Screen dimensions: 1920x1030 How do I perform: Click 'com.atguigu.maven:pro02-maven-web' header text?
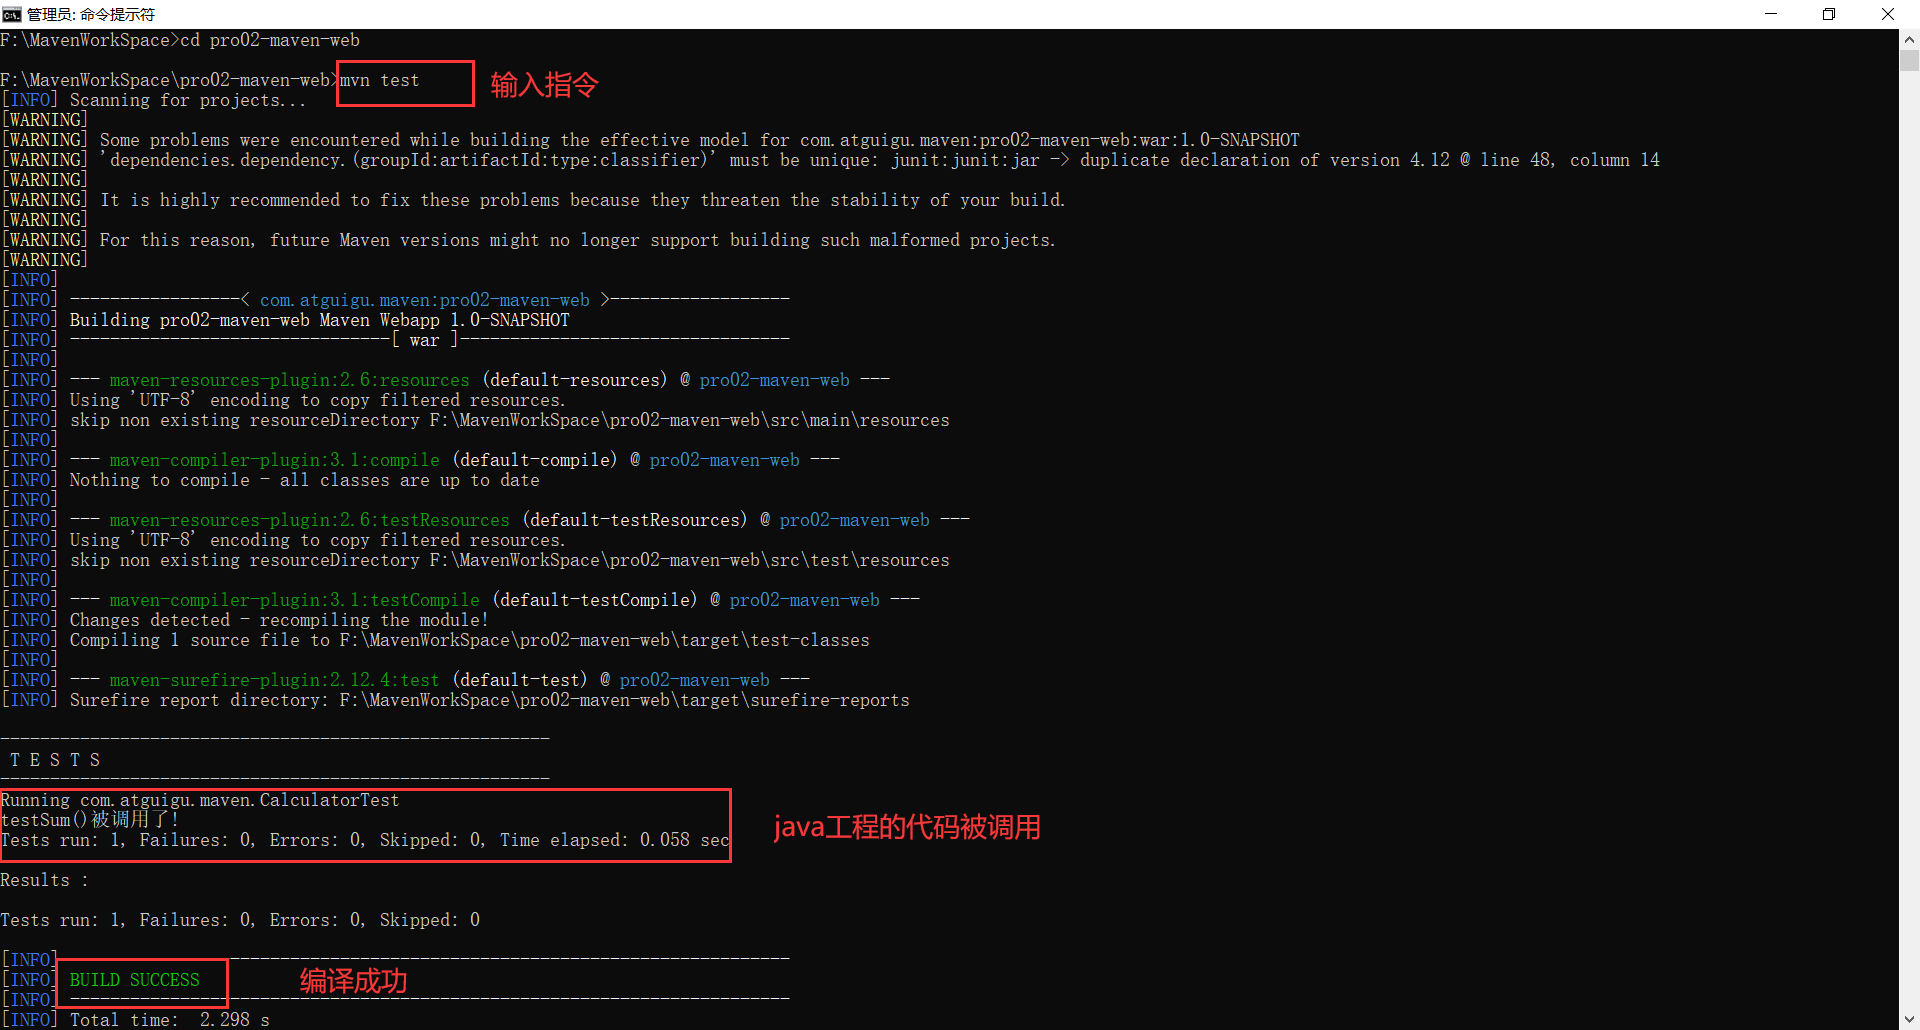(425, 300)
